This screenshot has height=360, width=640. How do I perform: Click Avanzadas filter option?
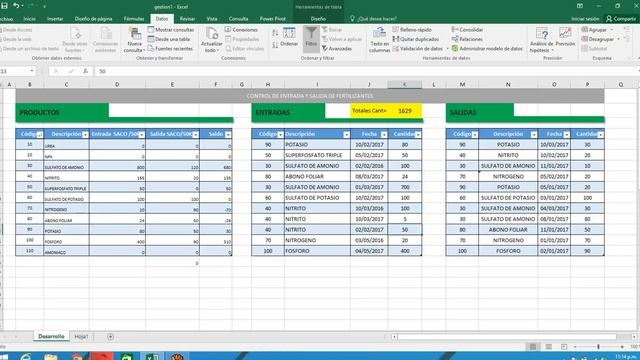click(337, 49)
